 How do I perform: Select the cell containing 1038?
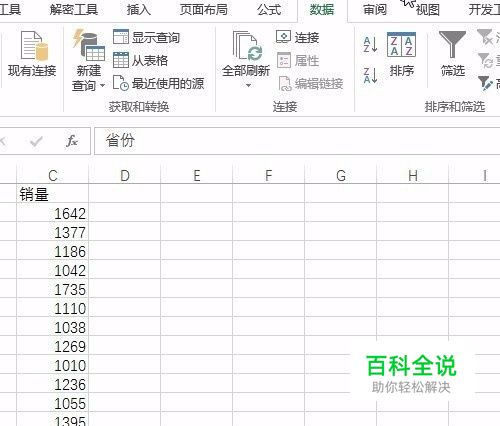pyautogui.click(x=53, y=327)
